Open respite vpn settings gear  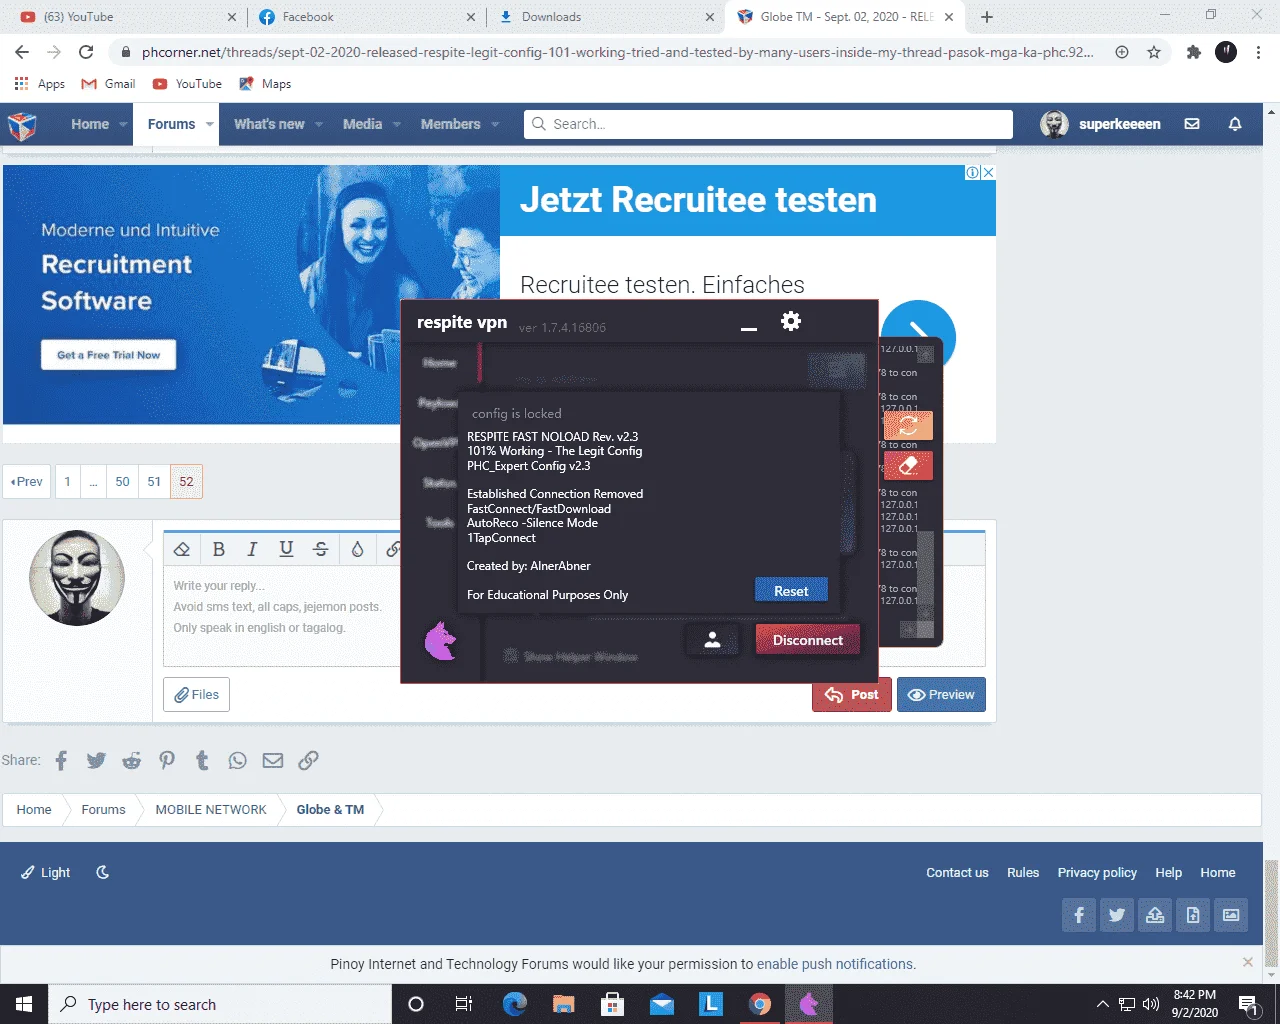(x=791, y=321)
